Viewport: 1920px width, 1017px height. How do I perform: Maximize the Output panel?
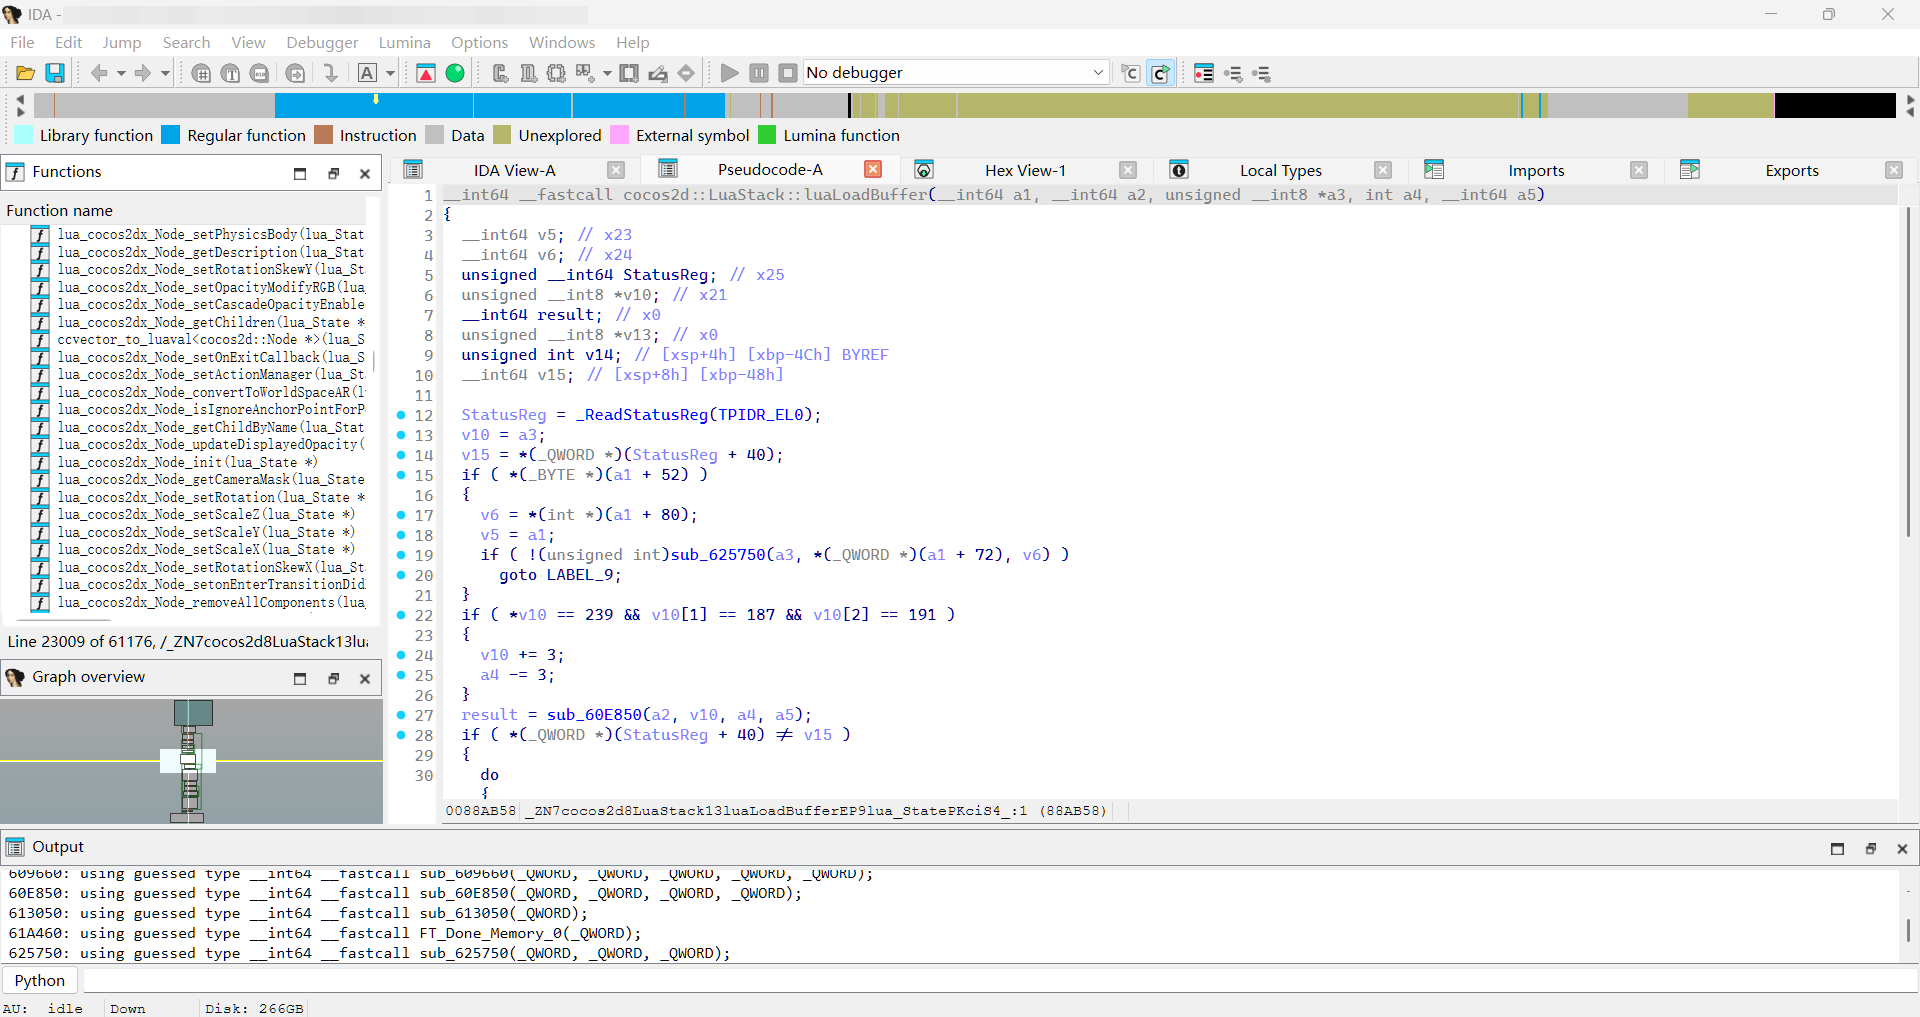coord(1837,848)
